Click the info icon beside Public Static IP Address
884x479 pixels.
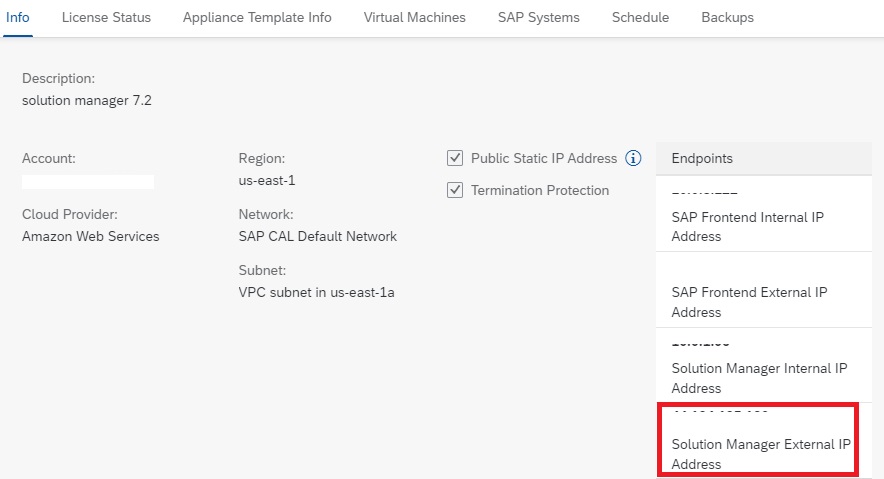[x=633, y=158]
